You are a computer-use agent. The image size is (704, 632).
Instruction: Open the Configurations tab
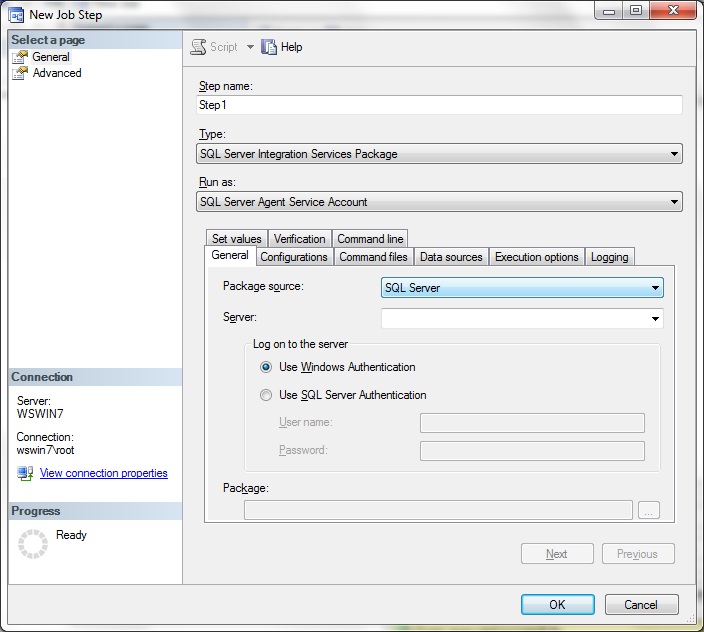tap(294, 257)
